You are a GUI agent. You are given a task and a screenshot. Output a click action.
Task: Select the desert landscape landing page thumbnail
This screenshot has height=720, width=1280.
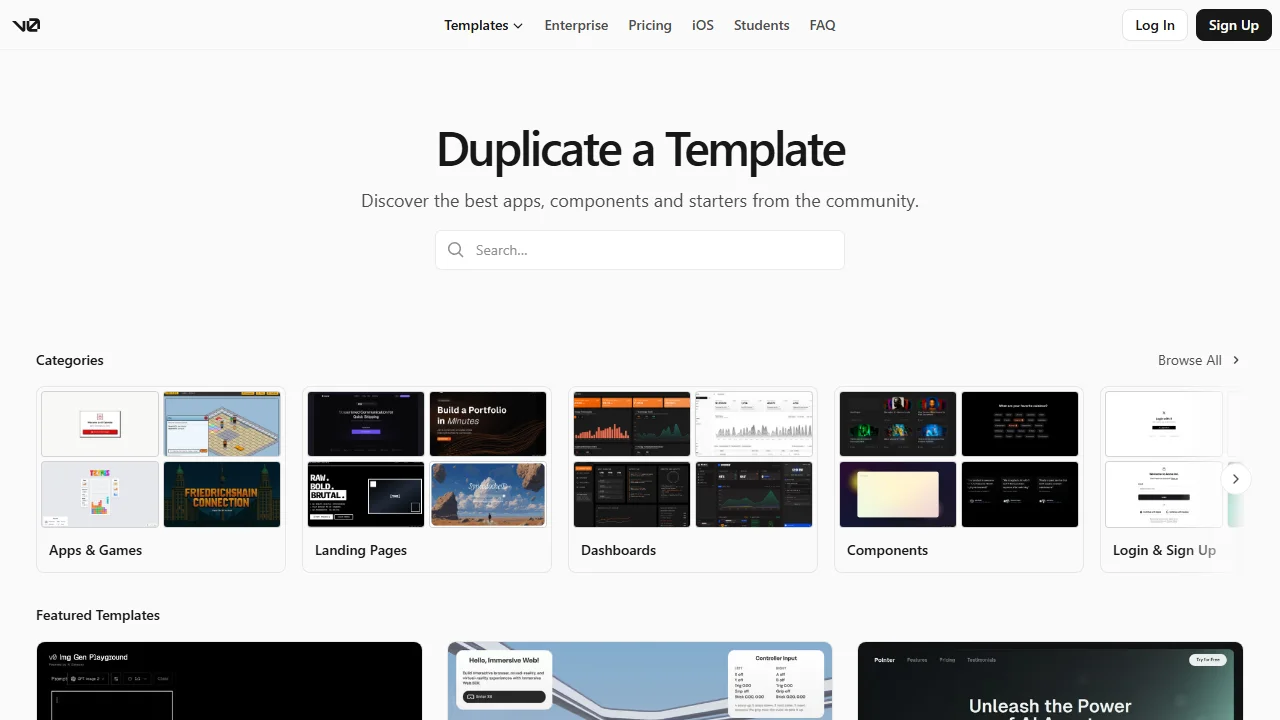(488, 494)
